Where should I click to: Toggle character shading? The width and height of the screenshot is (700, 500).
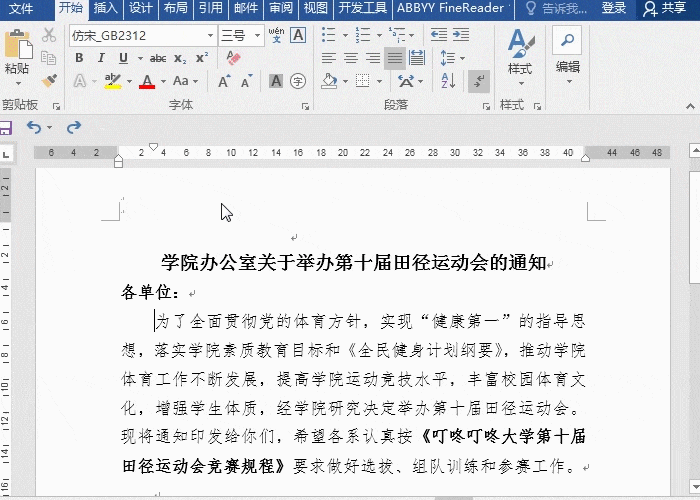pos(276,81)
